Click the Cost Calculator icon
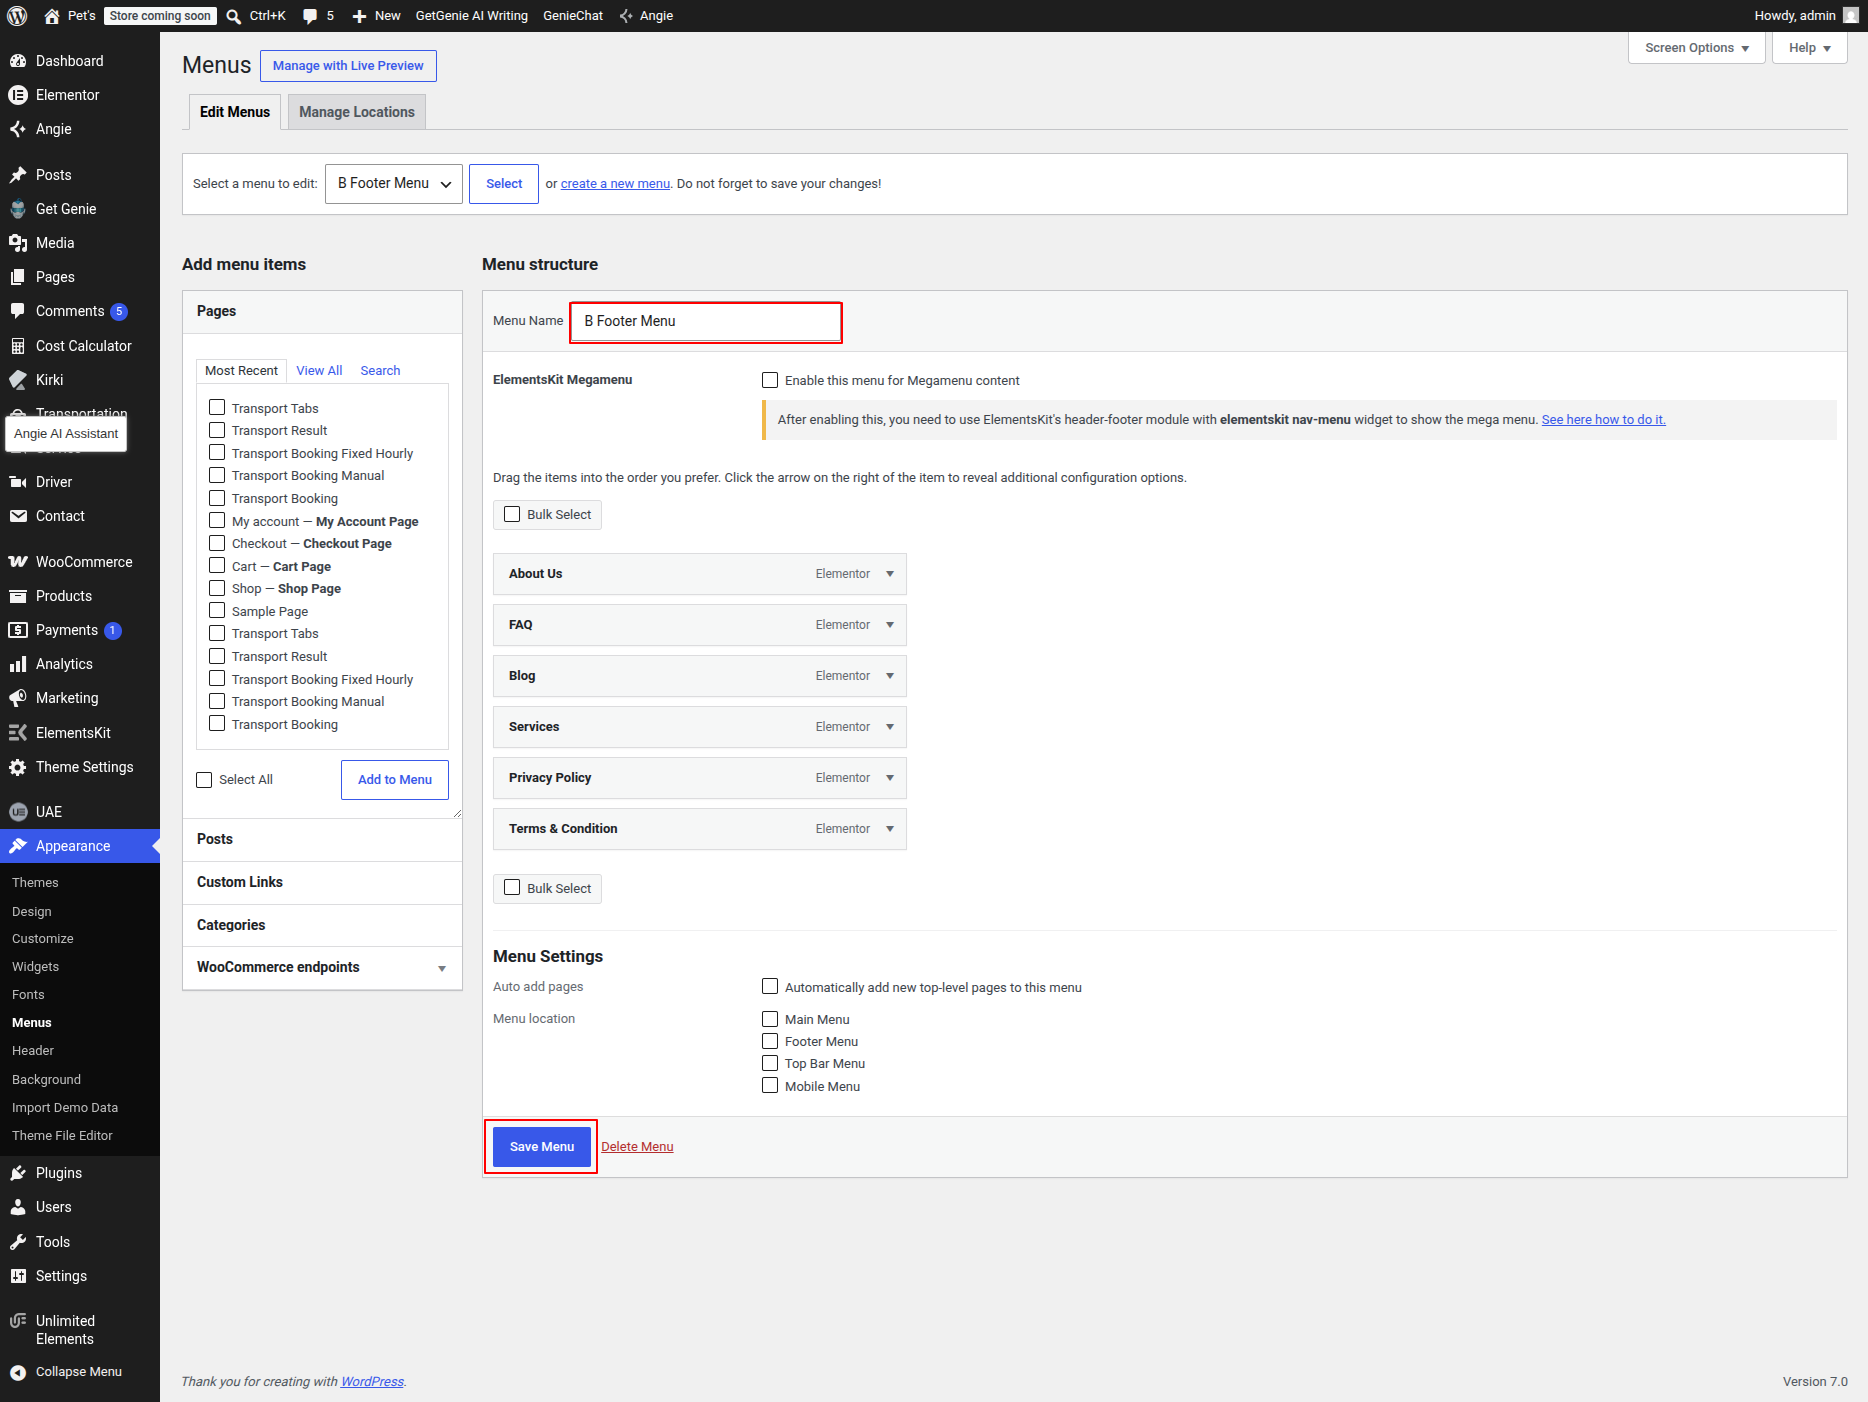Image resolution: width=1868 pixels, height=1402 pixels. (x=18, y=346)
